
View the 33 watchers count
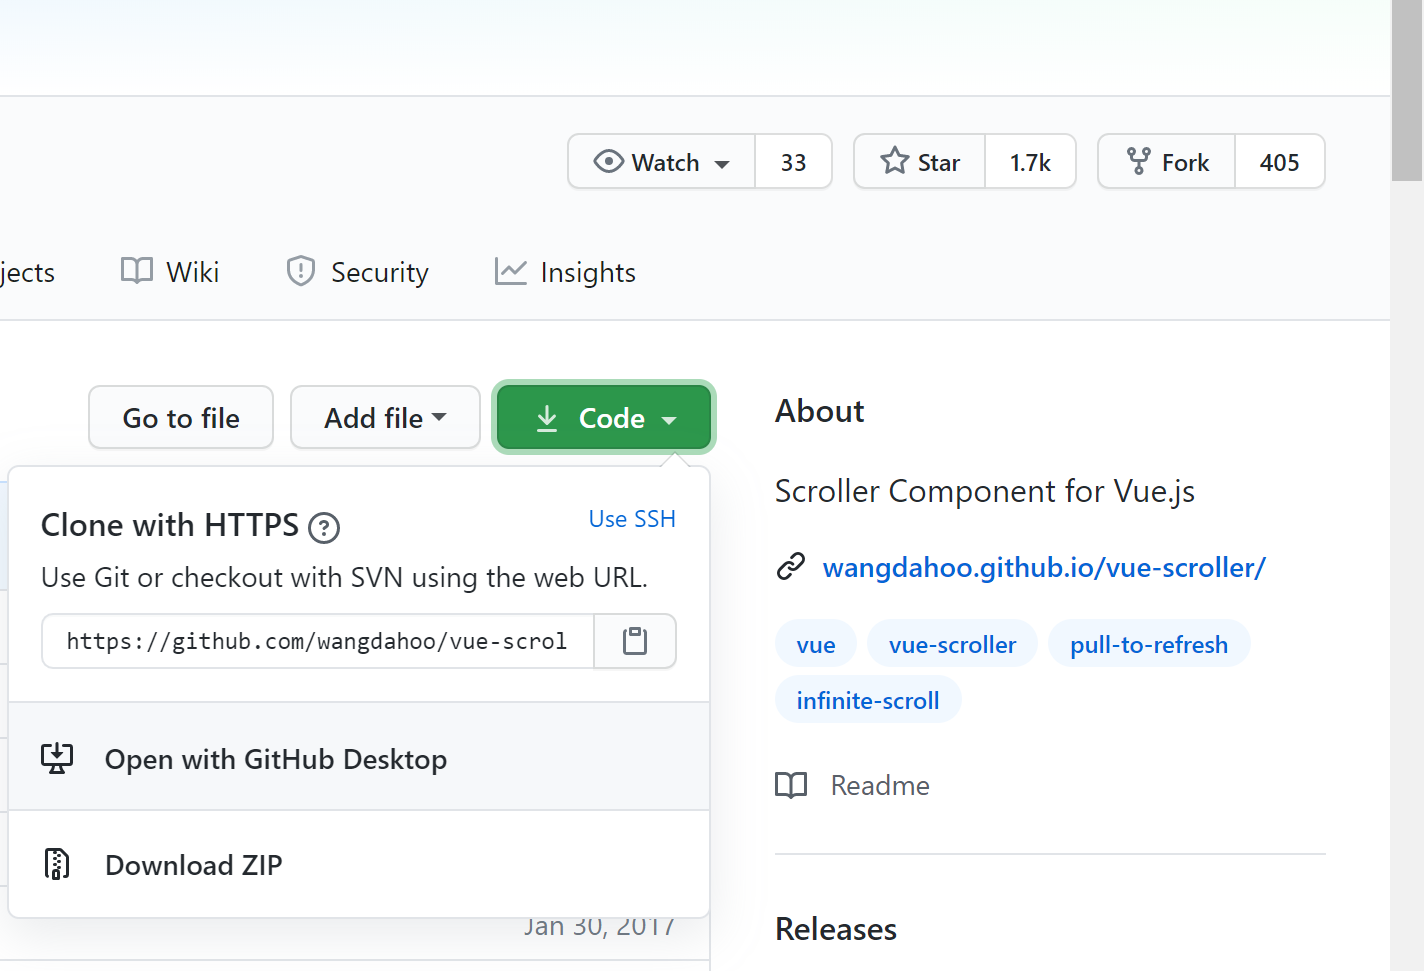coord(794,162)
